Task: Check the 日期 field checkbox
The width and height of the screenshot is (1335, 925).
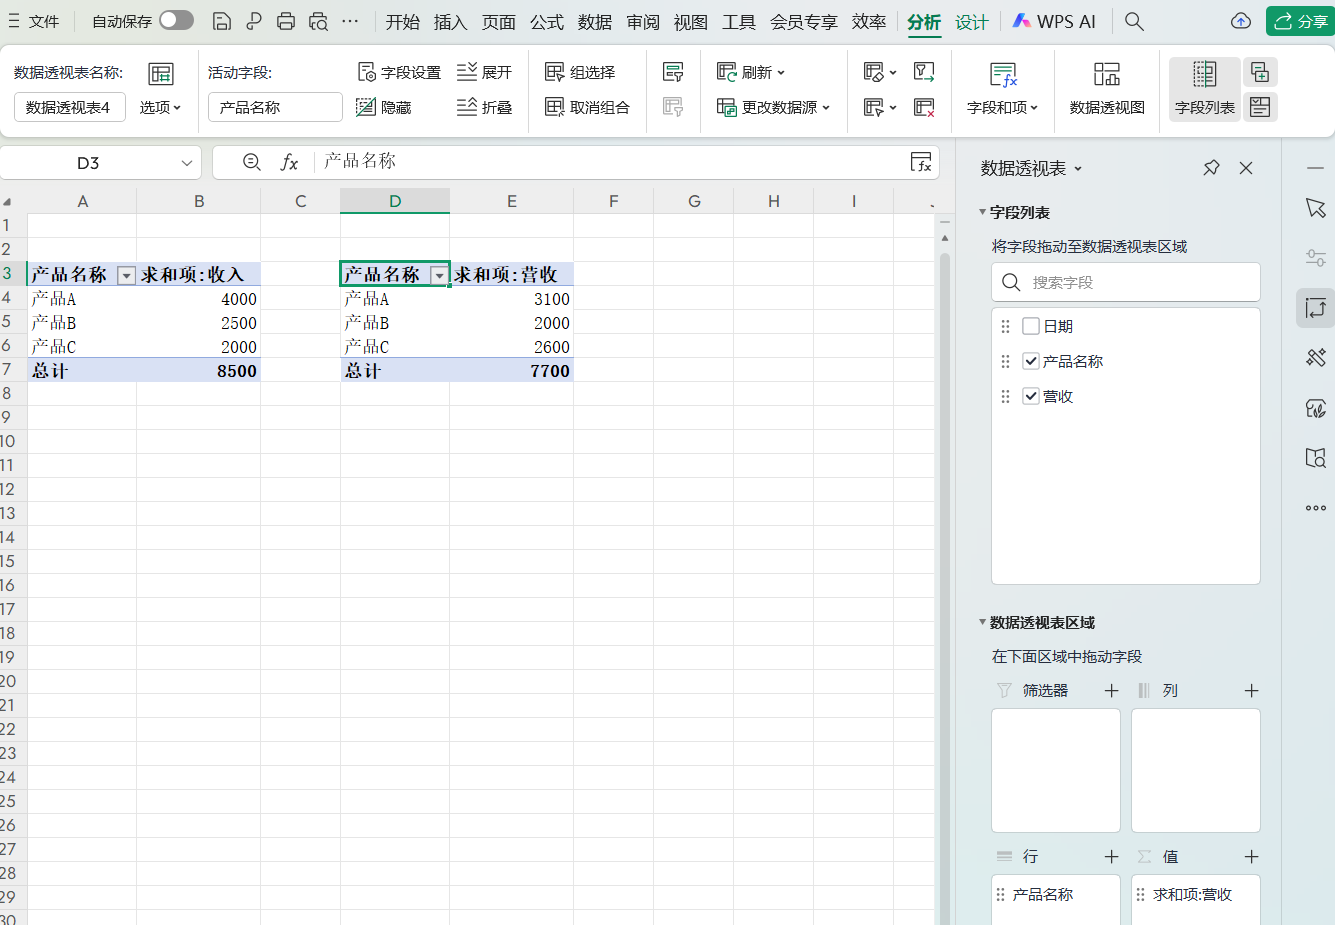Action: [x=1030, y=325]
